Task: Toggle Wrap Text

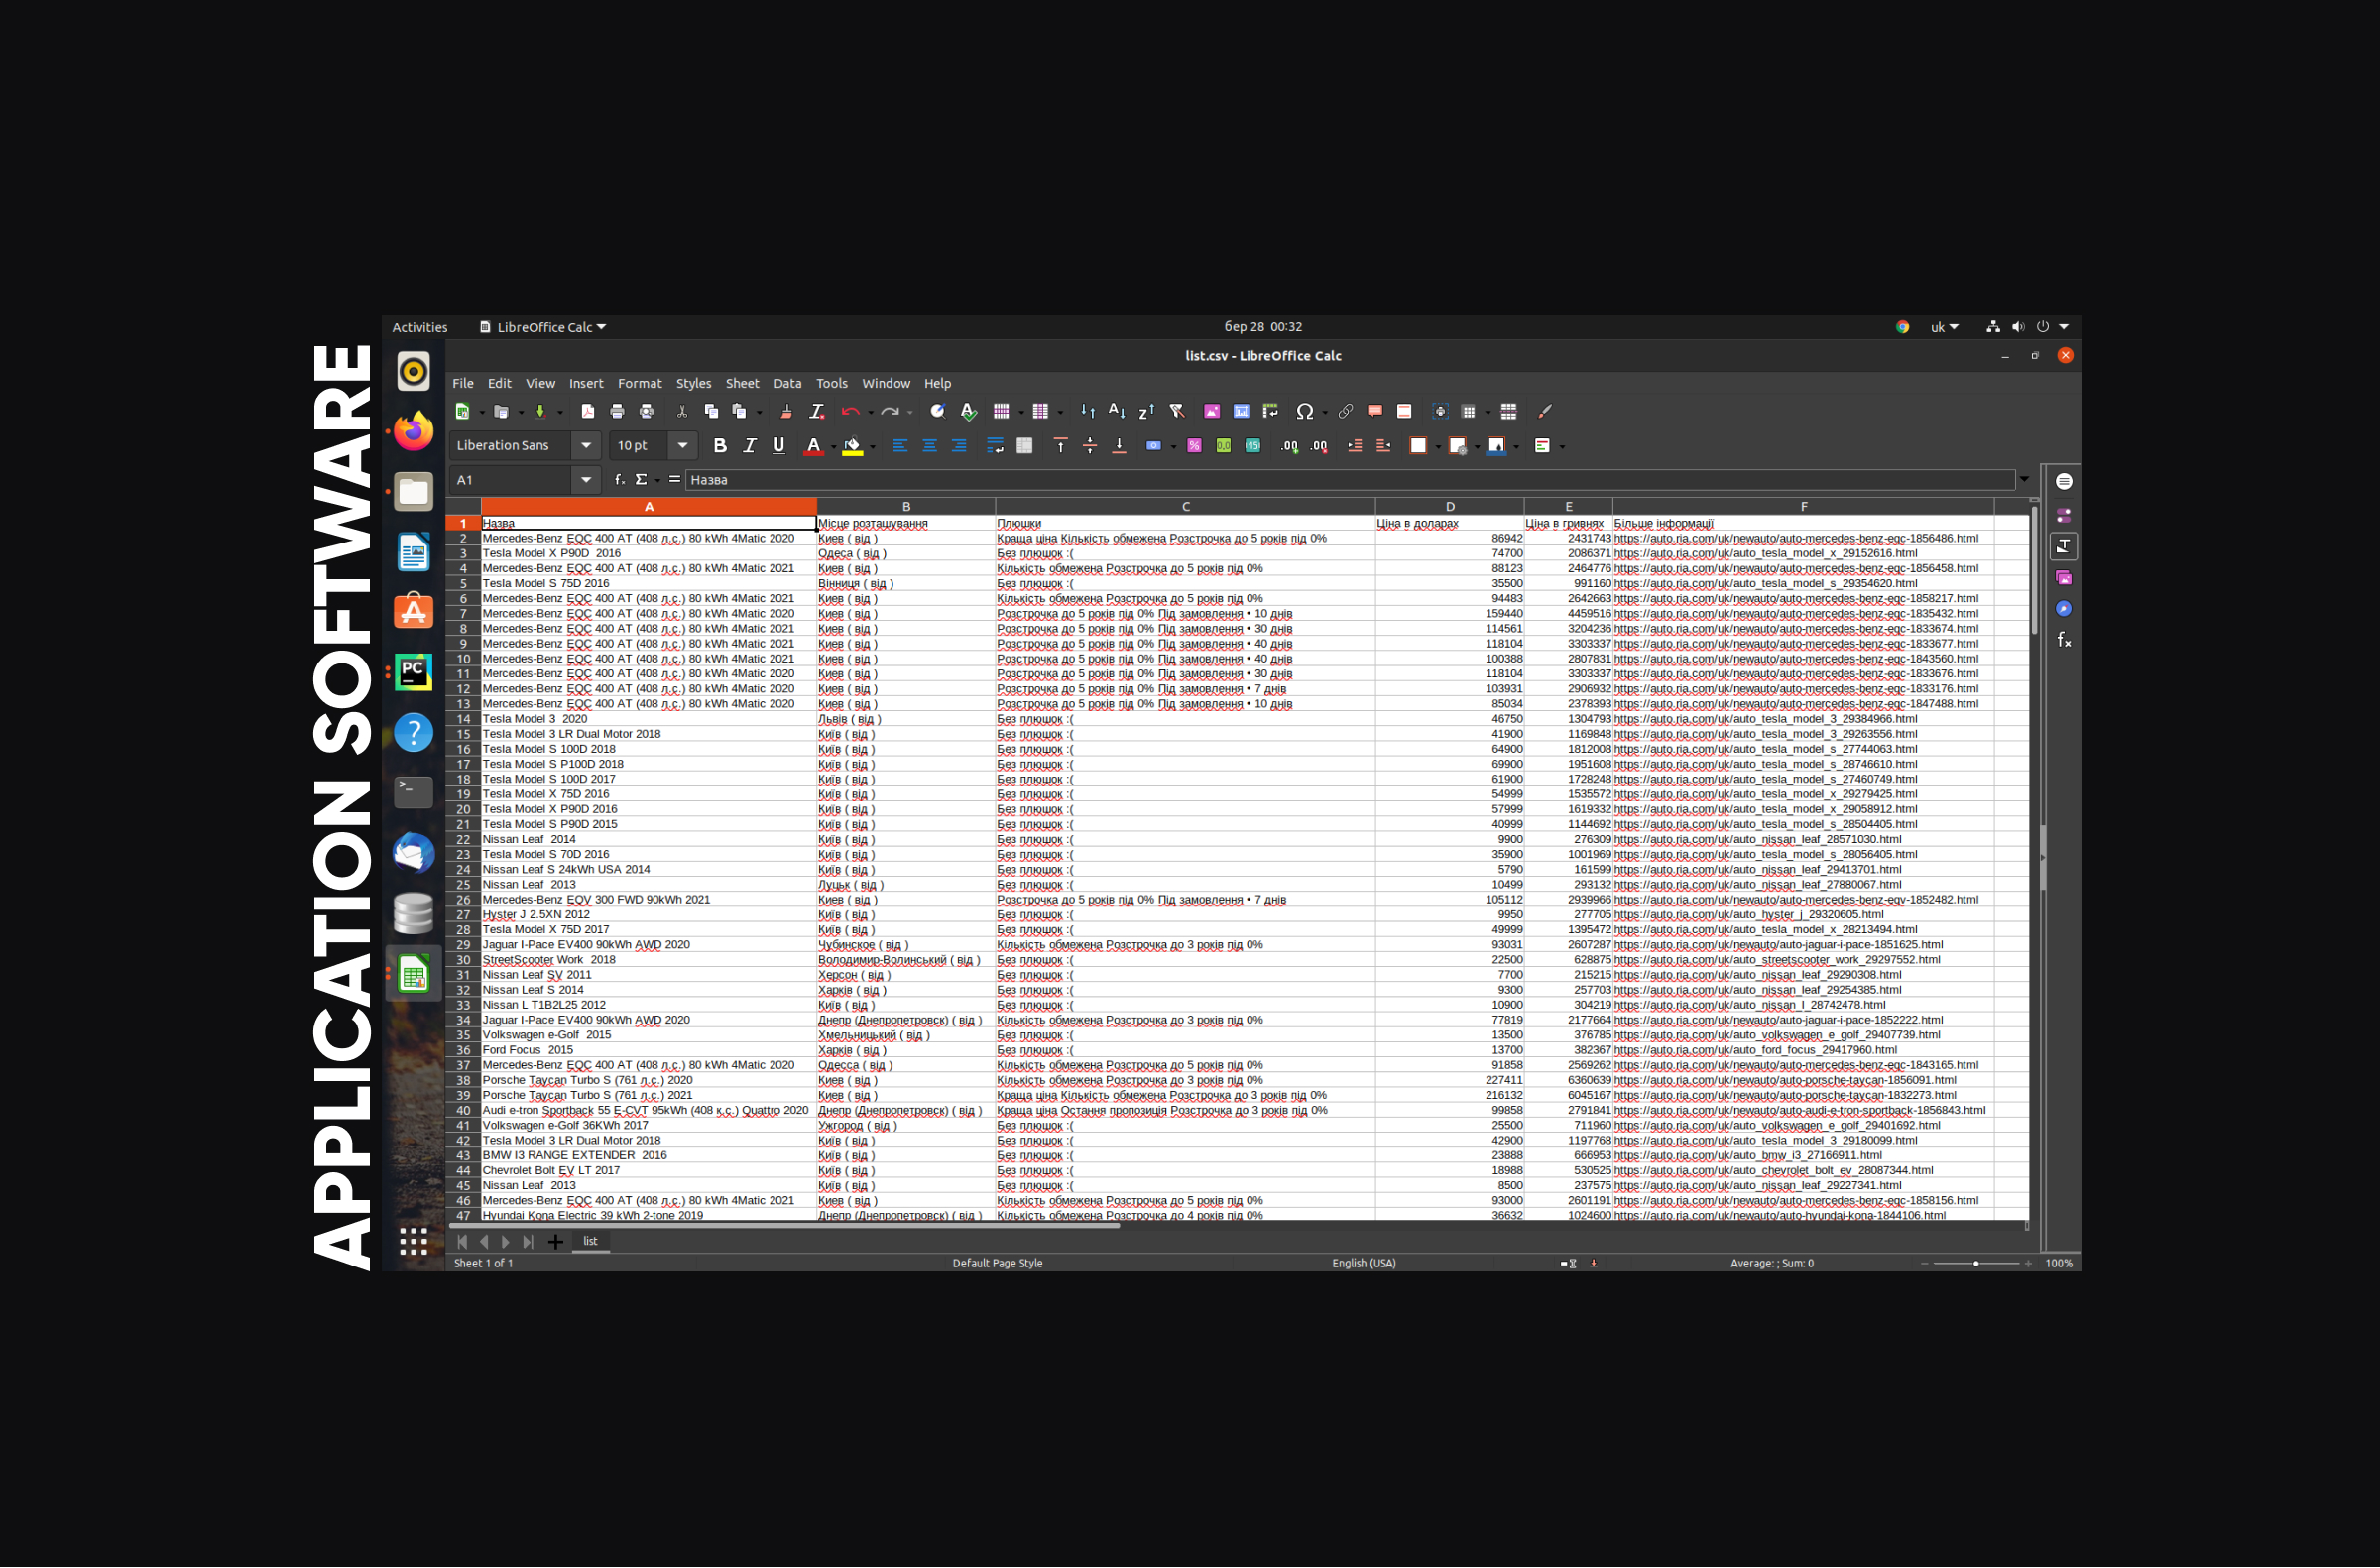Action: coord(994,446)
